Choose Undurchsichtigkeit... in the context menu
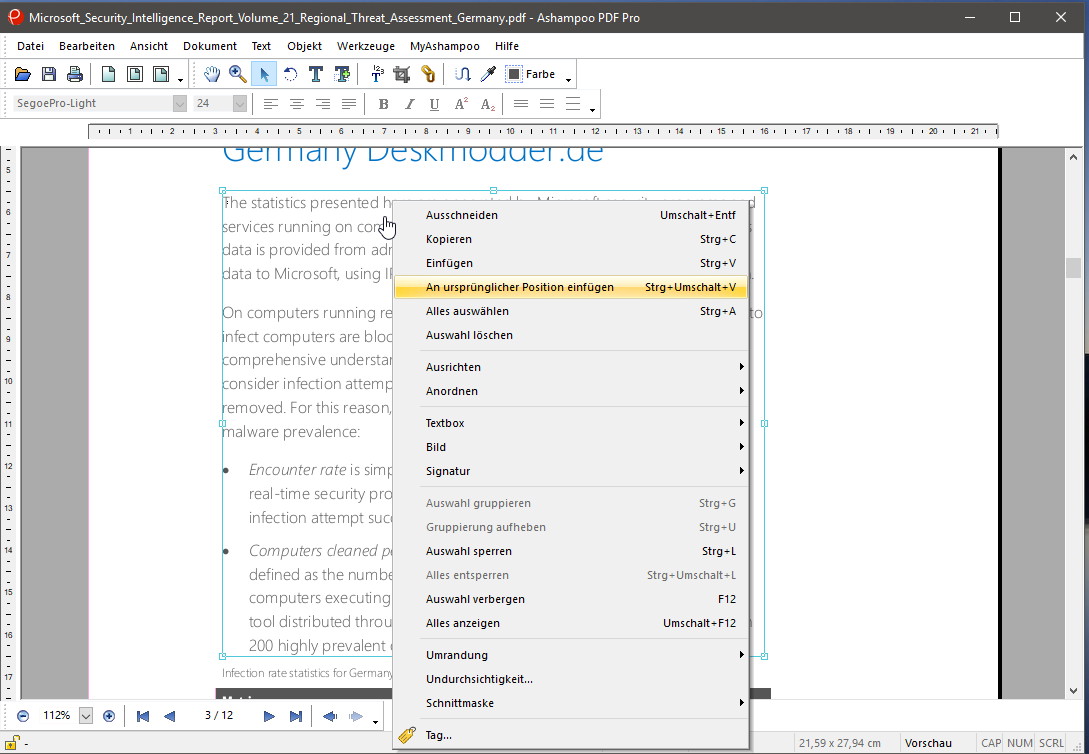Screen dimensions: 1089x754 tap(571, 679)
